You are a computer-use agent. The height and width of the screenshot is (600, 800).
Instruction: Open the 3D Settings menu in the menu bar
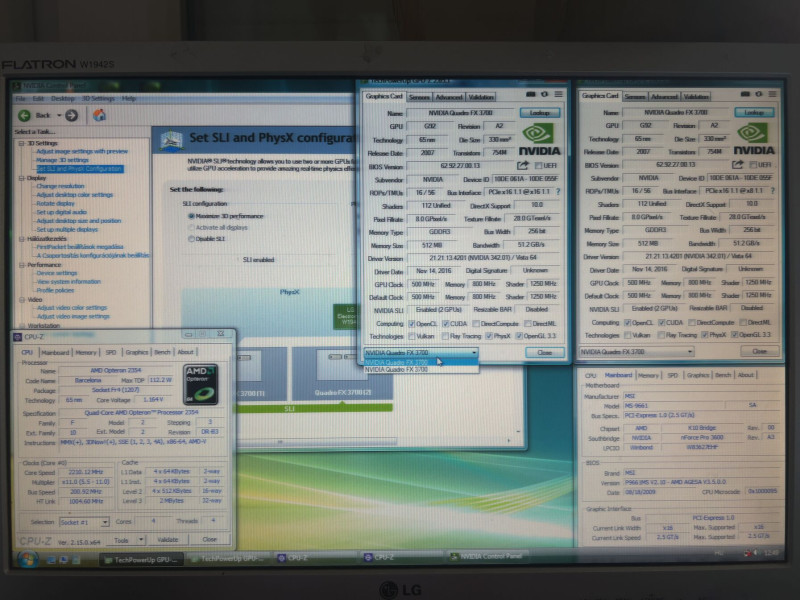pyautogui.click(x=98, y=98)
